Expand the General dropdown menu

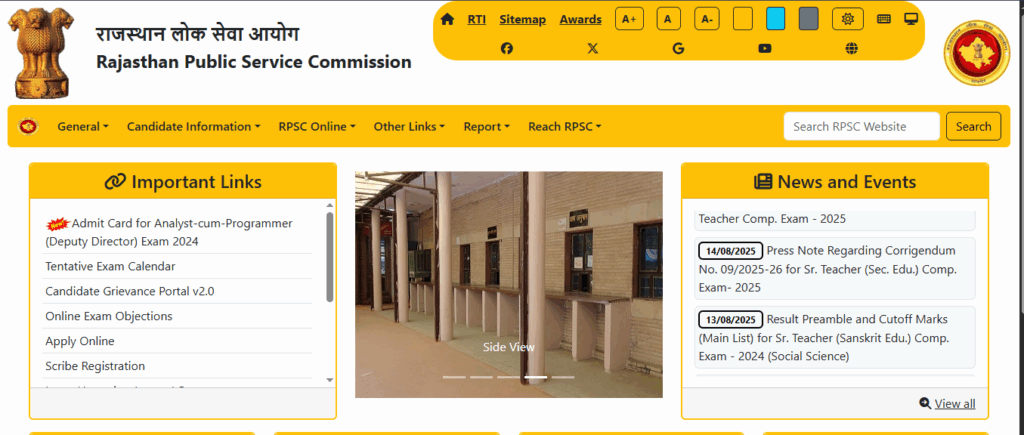(82, 126)
